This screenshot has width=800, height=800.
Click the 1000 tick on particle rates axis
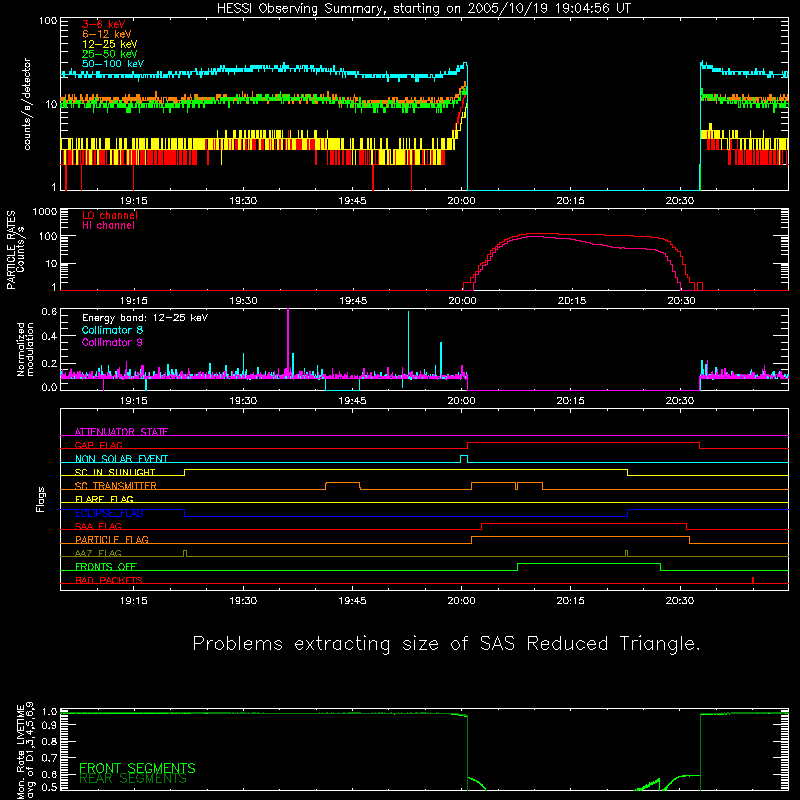point(44,211)
